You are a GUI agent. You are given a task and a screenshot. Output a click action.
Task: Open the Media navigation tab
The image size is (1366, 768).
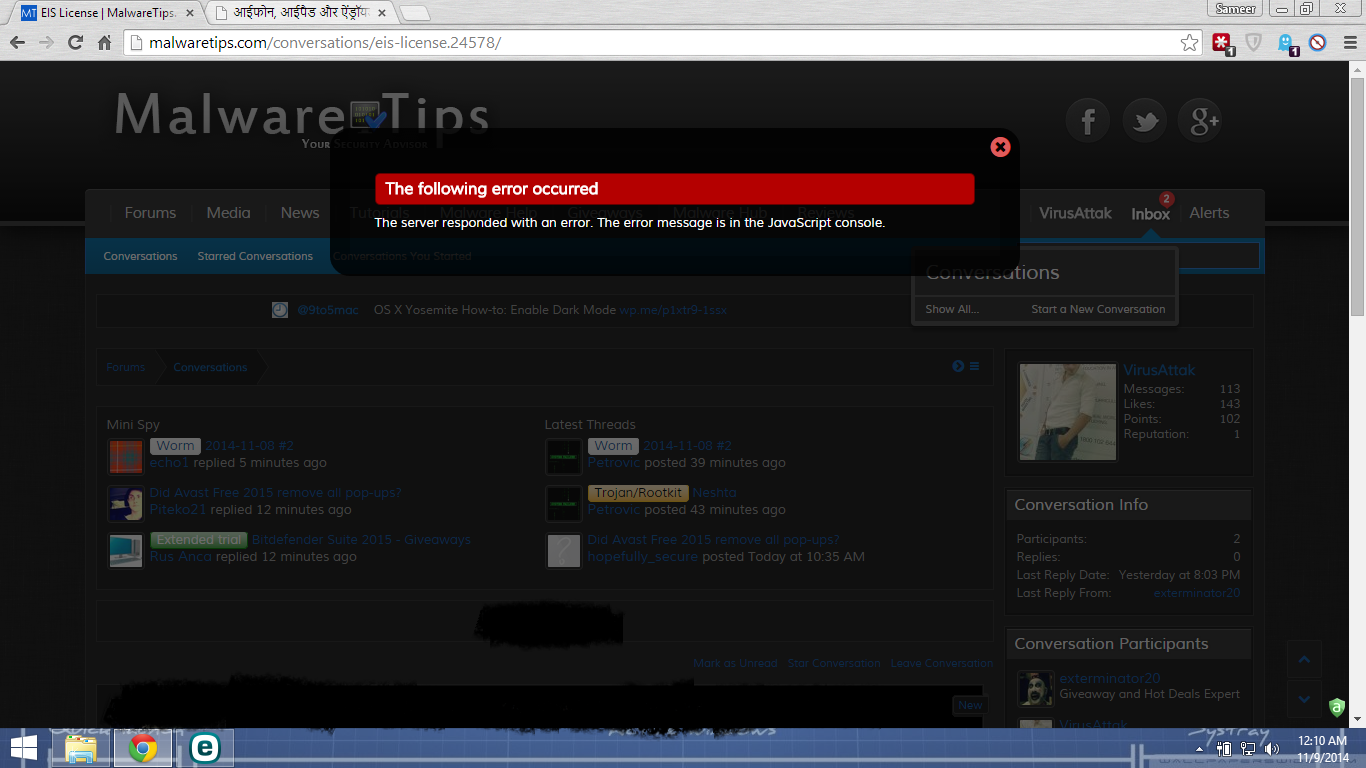click(229, 213)
